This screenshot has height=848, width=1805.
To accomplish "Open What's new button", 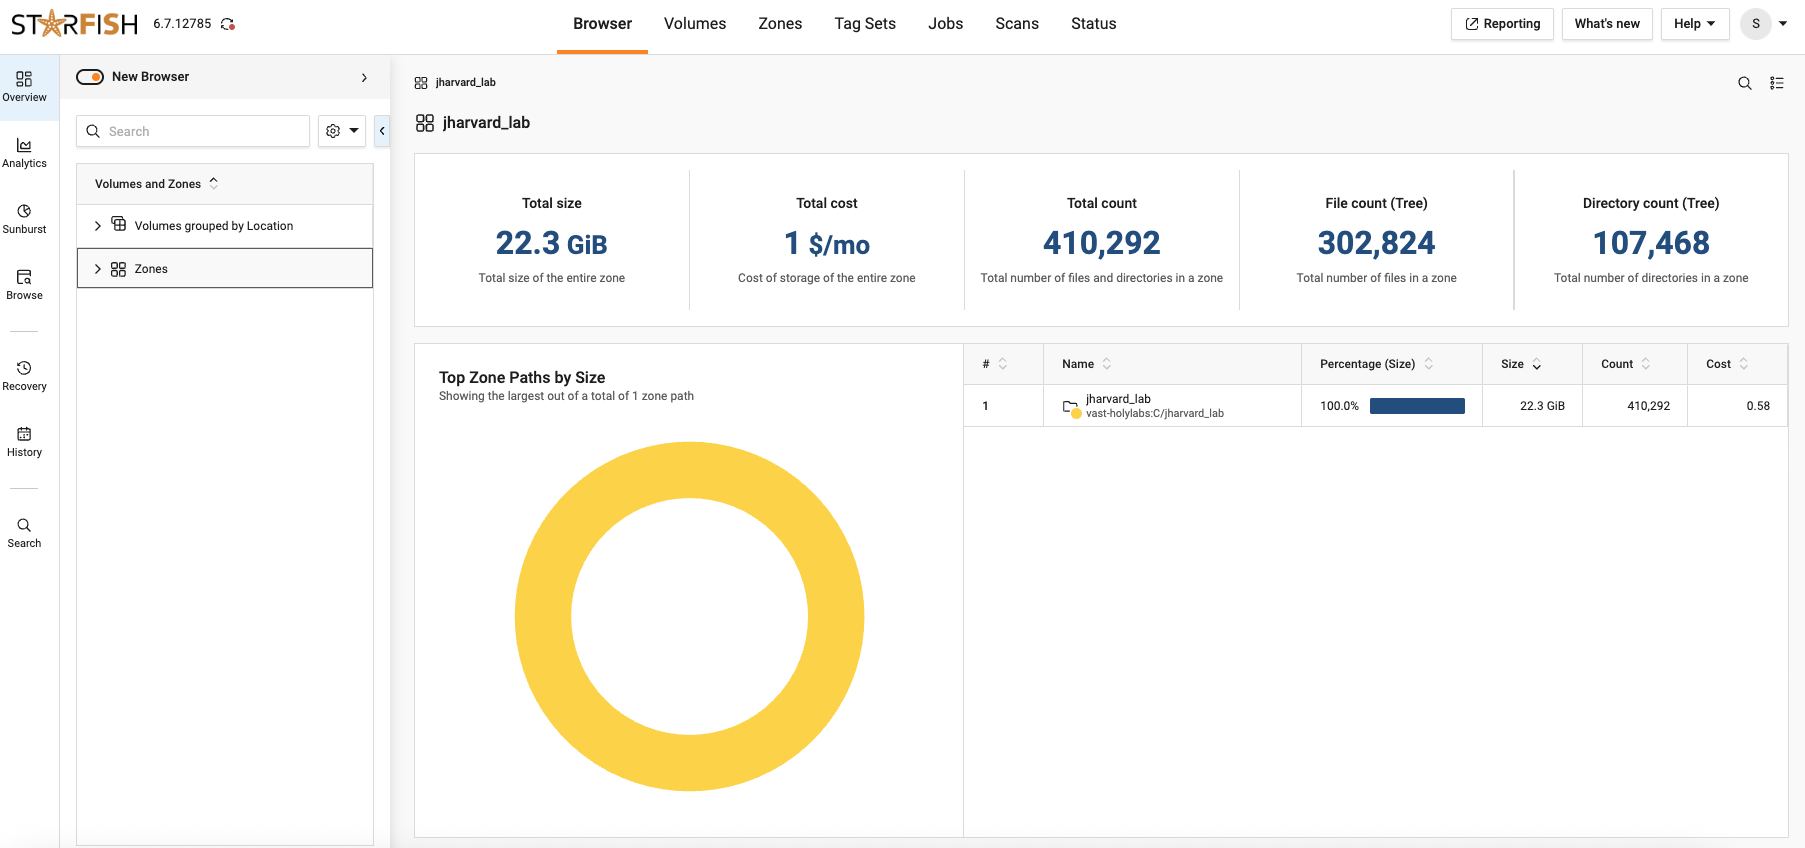I will pyautogui.click(x=1606, y=24).
